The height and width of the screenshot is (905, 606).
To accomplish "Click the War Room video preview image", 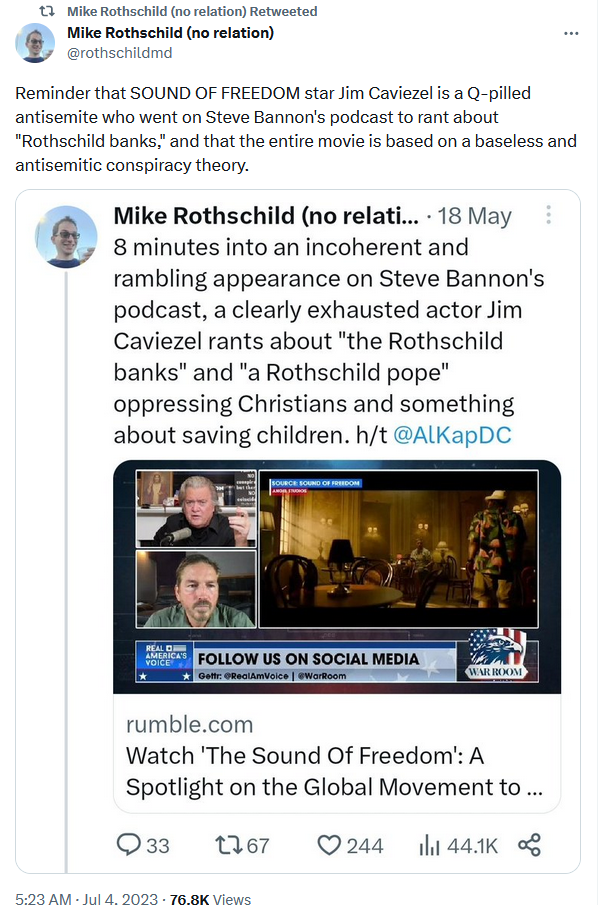I will point(336,576).
